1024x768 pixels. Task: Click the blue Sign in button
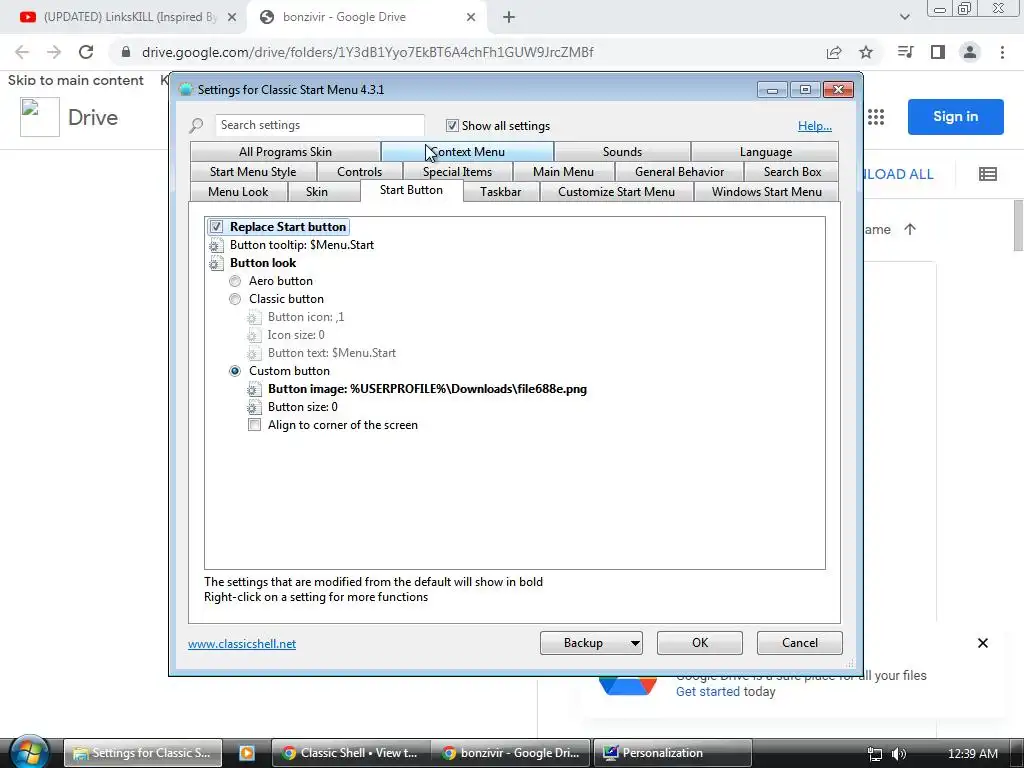click(x=955, y=117)
